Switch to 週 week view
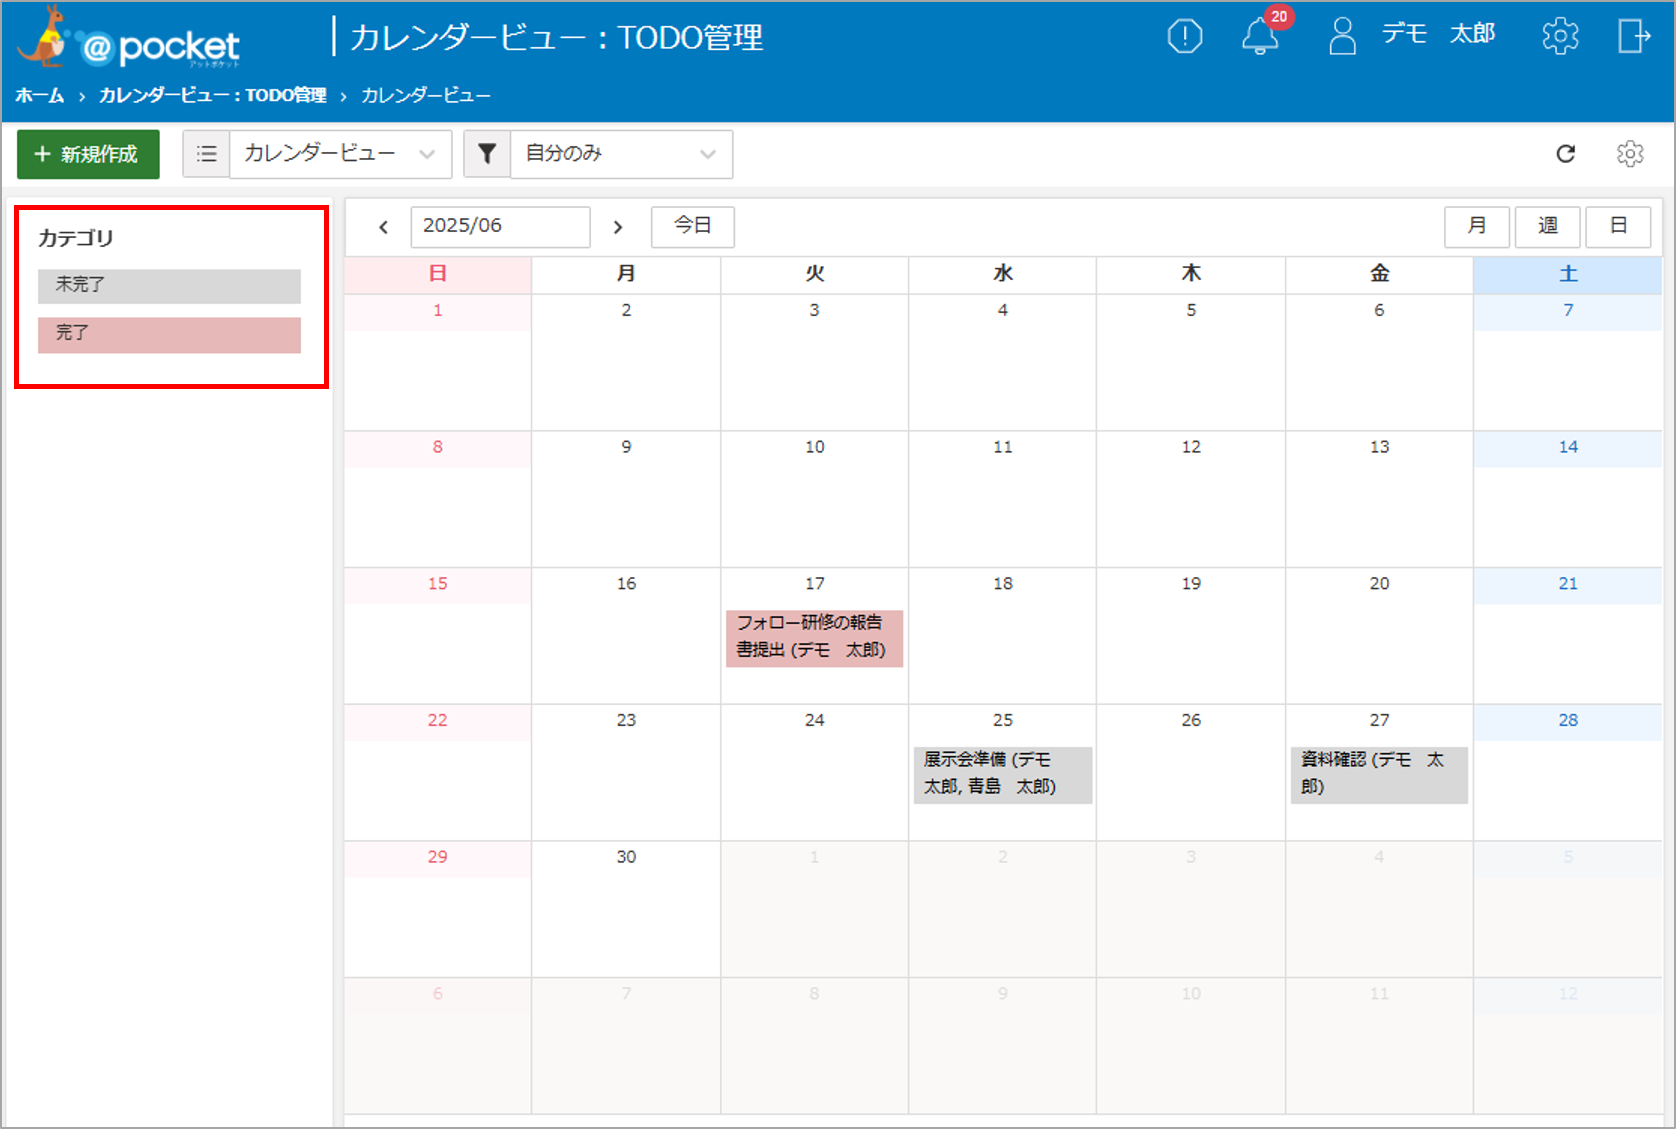The width and height of the screenshot is (1676, 1129). coord(1547,226)
